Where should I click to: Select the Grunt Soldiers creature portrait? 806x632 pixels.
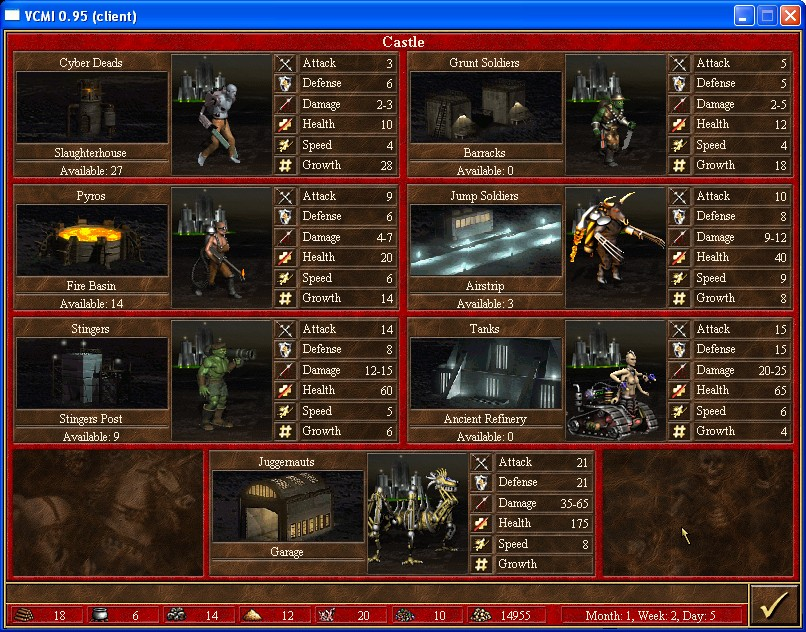(x=615, y=114)
